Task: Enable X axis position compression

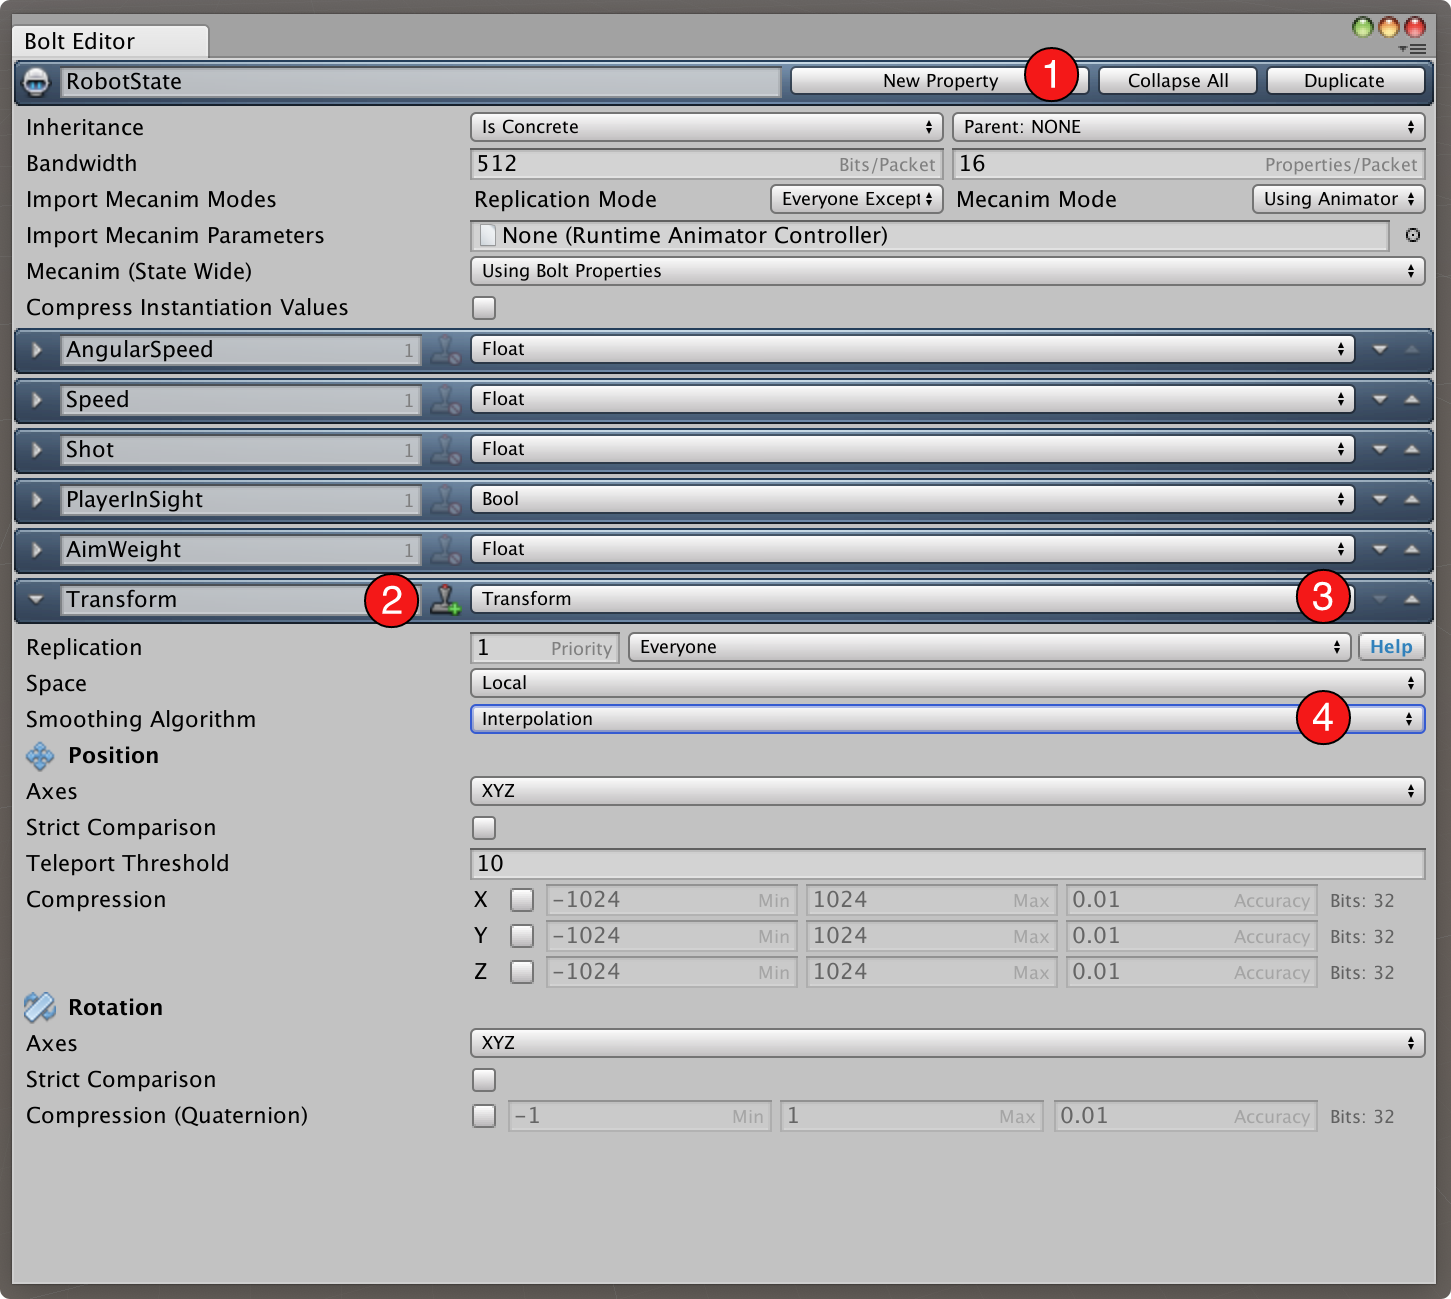Action: pos(522,900)
